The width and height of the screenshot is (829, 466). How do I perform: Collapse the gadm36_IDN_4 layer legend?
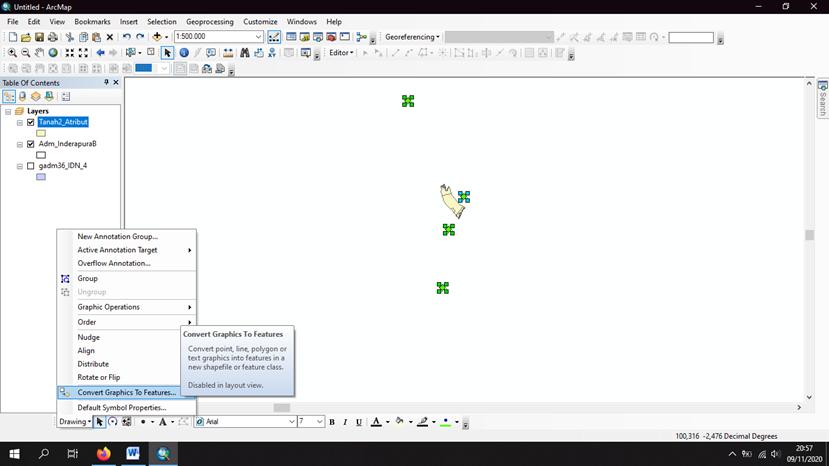pyautogui.click(x=20, y=166)
